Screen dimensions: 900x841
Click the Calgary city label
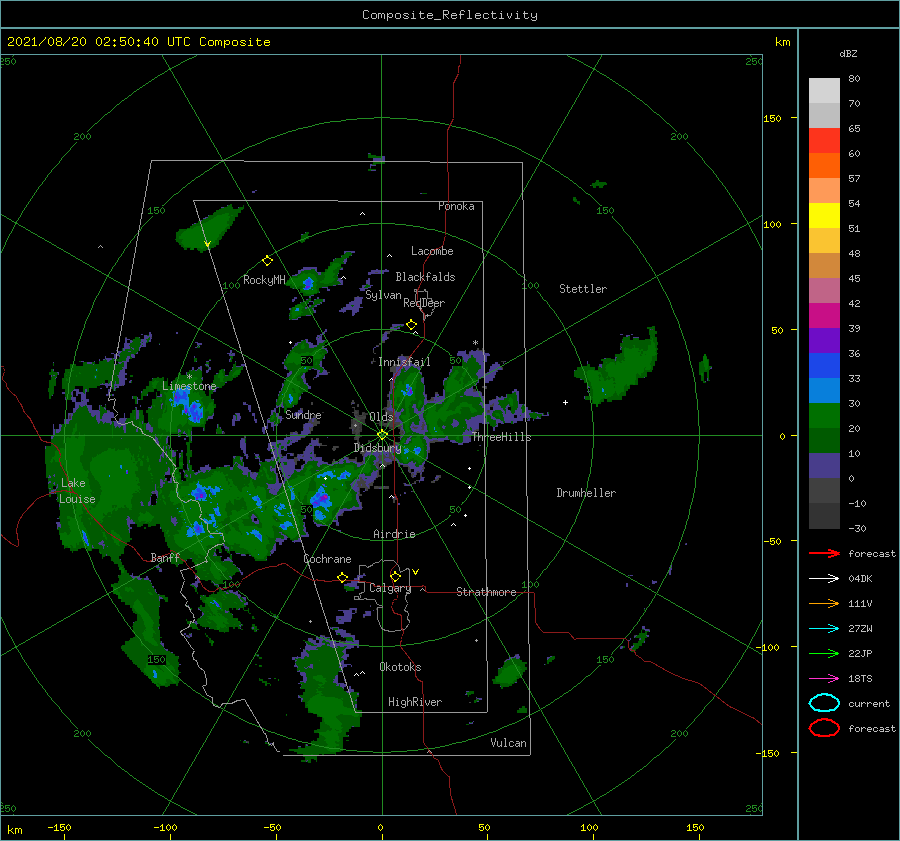tap(390, 588)
